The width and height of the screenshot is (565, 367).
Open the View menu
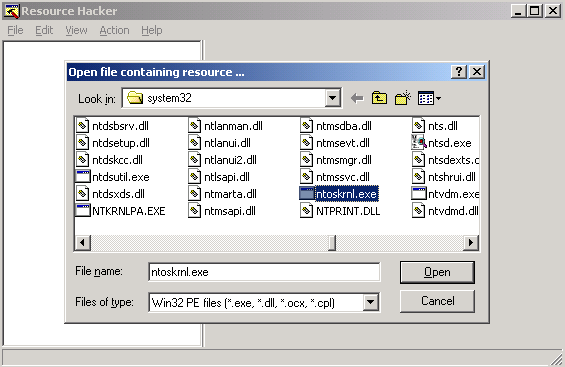click(x=76, y=30)
